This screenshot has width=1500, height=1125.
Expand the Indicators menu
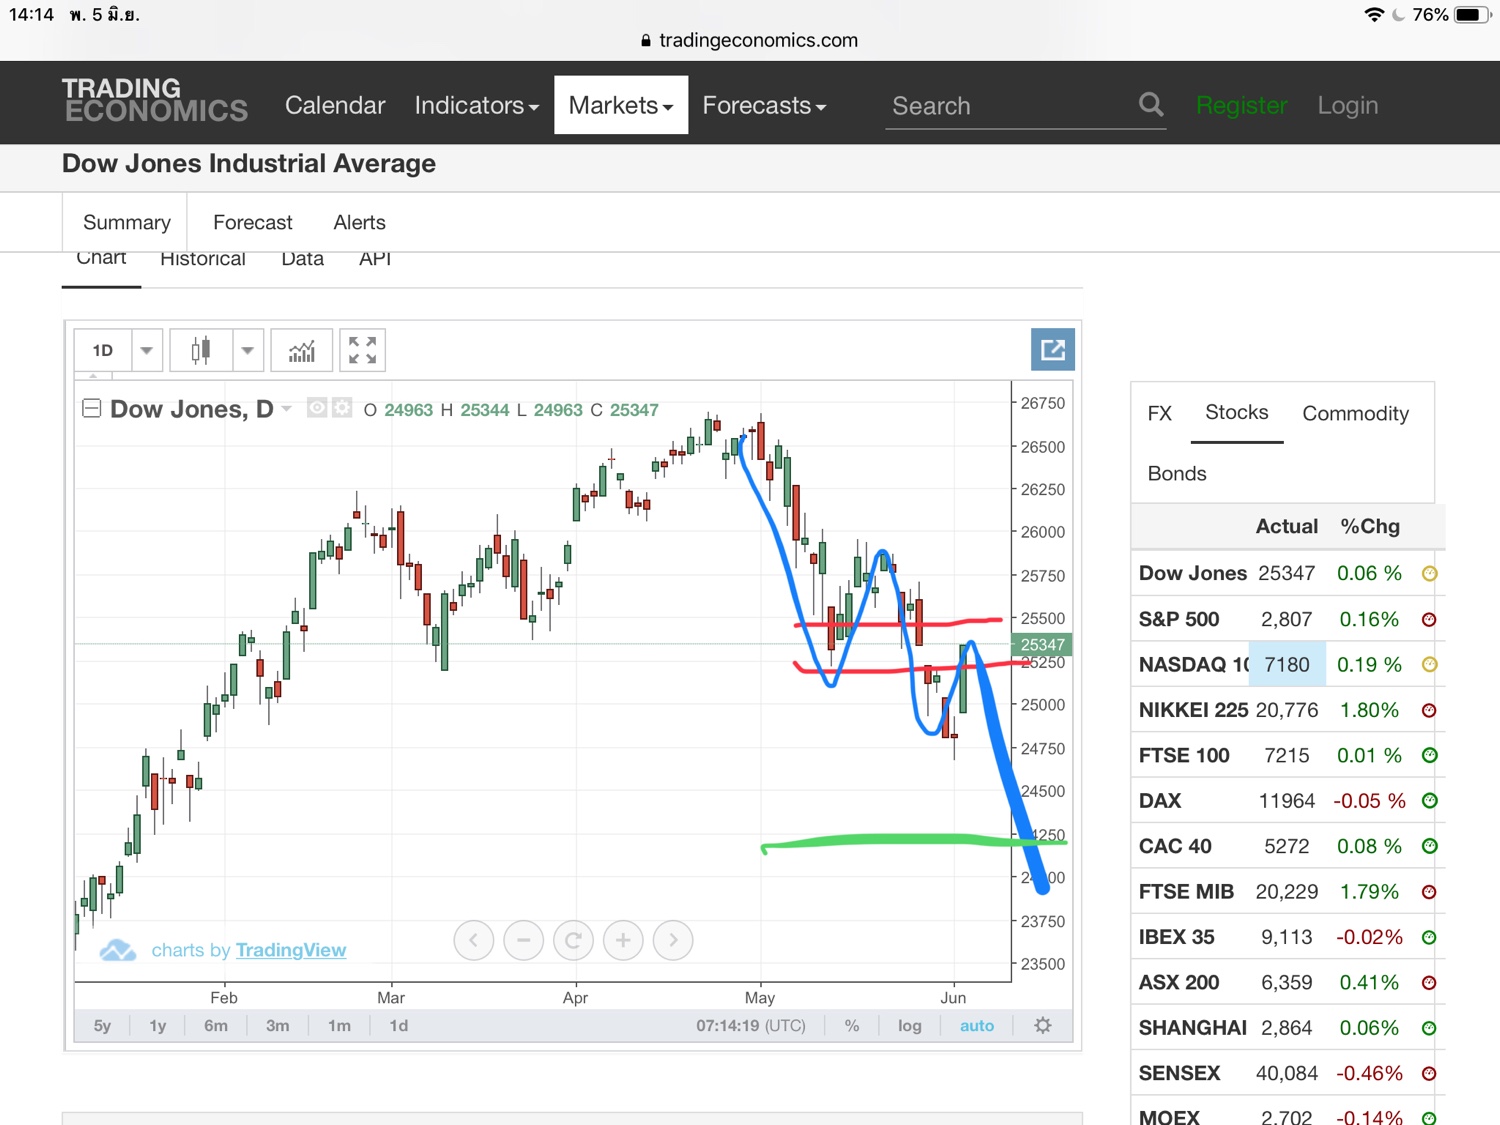[477, 105]
